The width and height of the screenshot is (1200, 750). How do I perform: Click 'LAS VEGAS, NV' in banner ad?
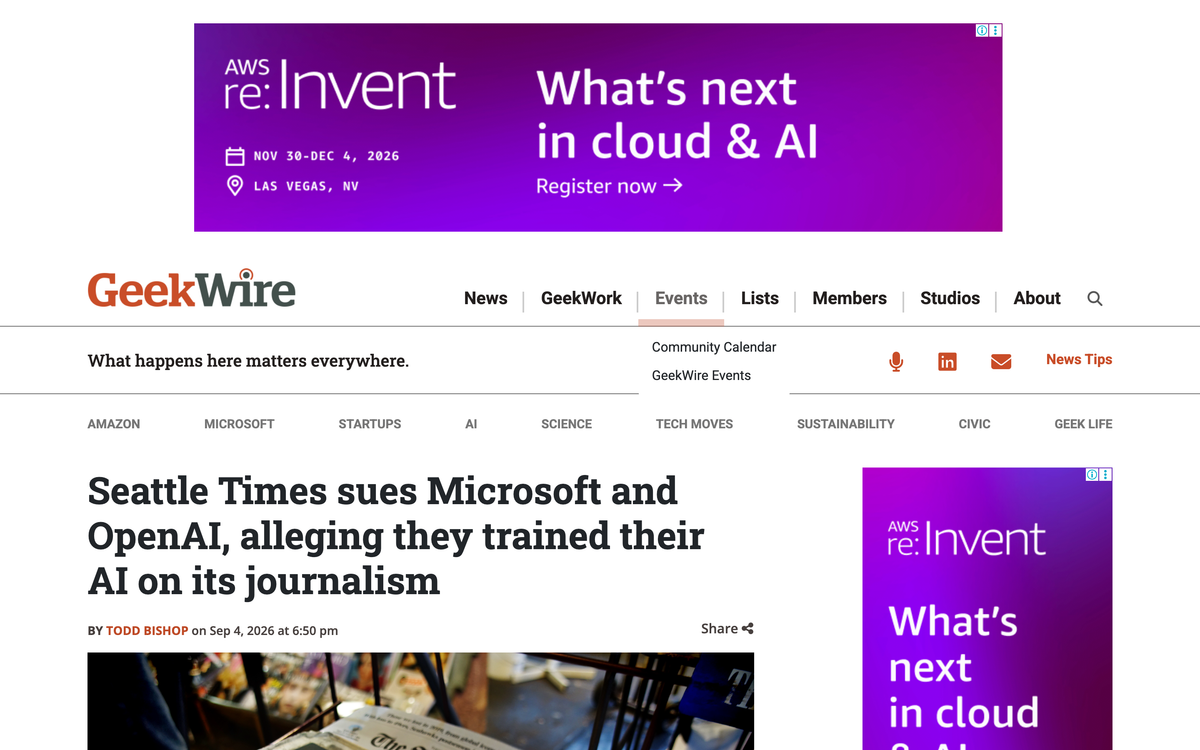tap(306, 186)
